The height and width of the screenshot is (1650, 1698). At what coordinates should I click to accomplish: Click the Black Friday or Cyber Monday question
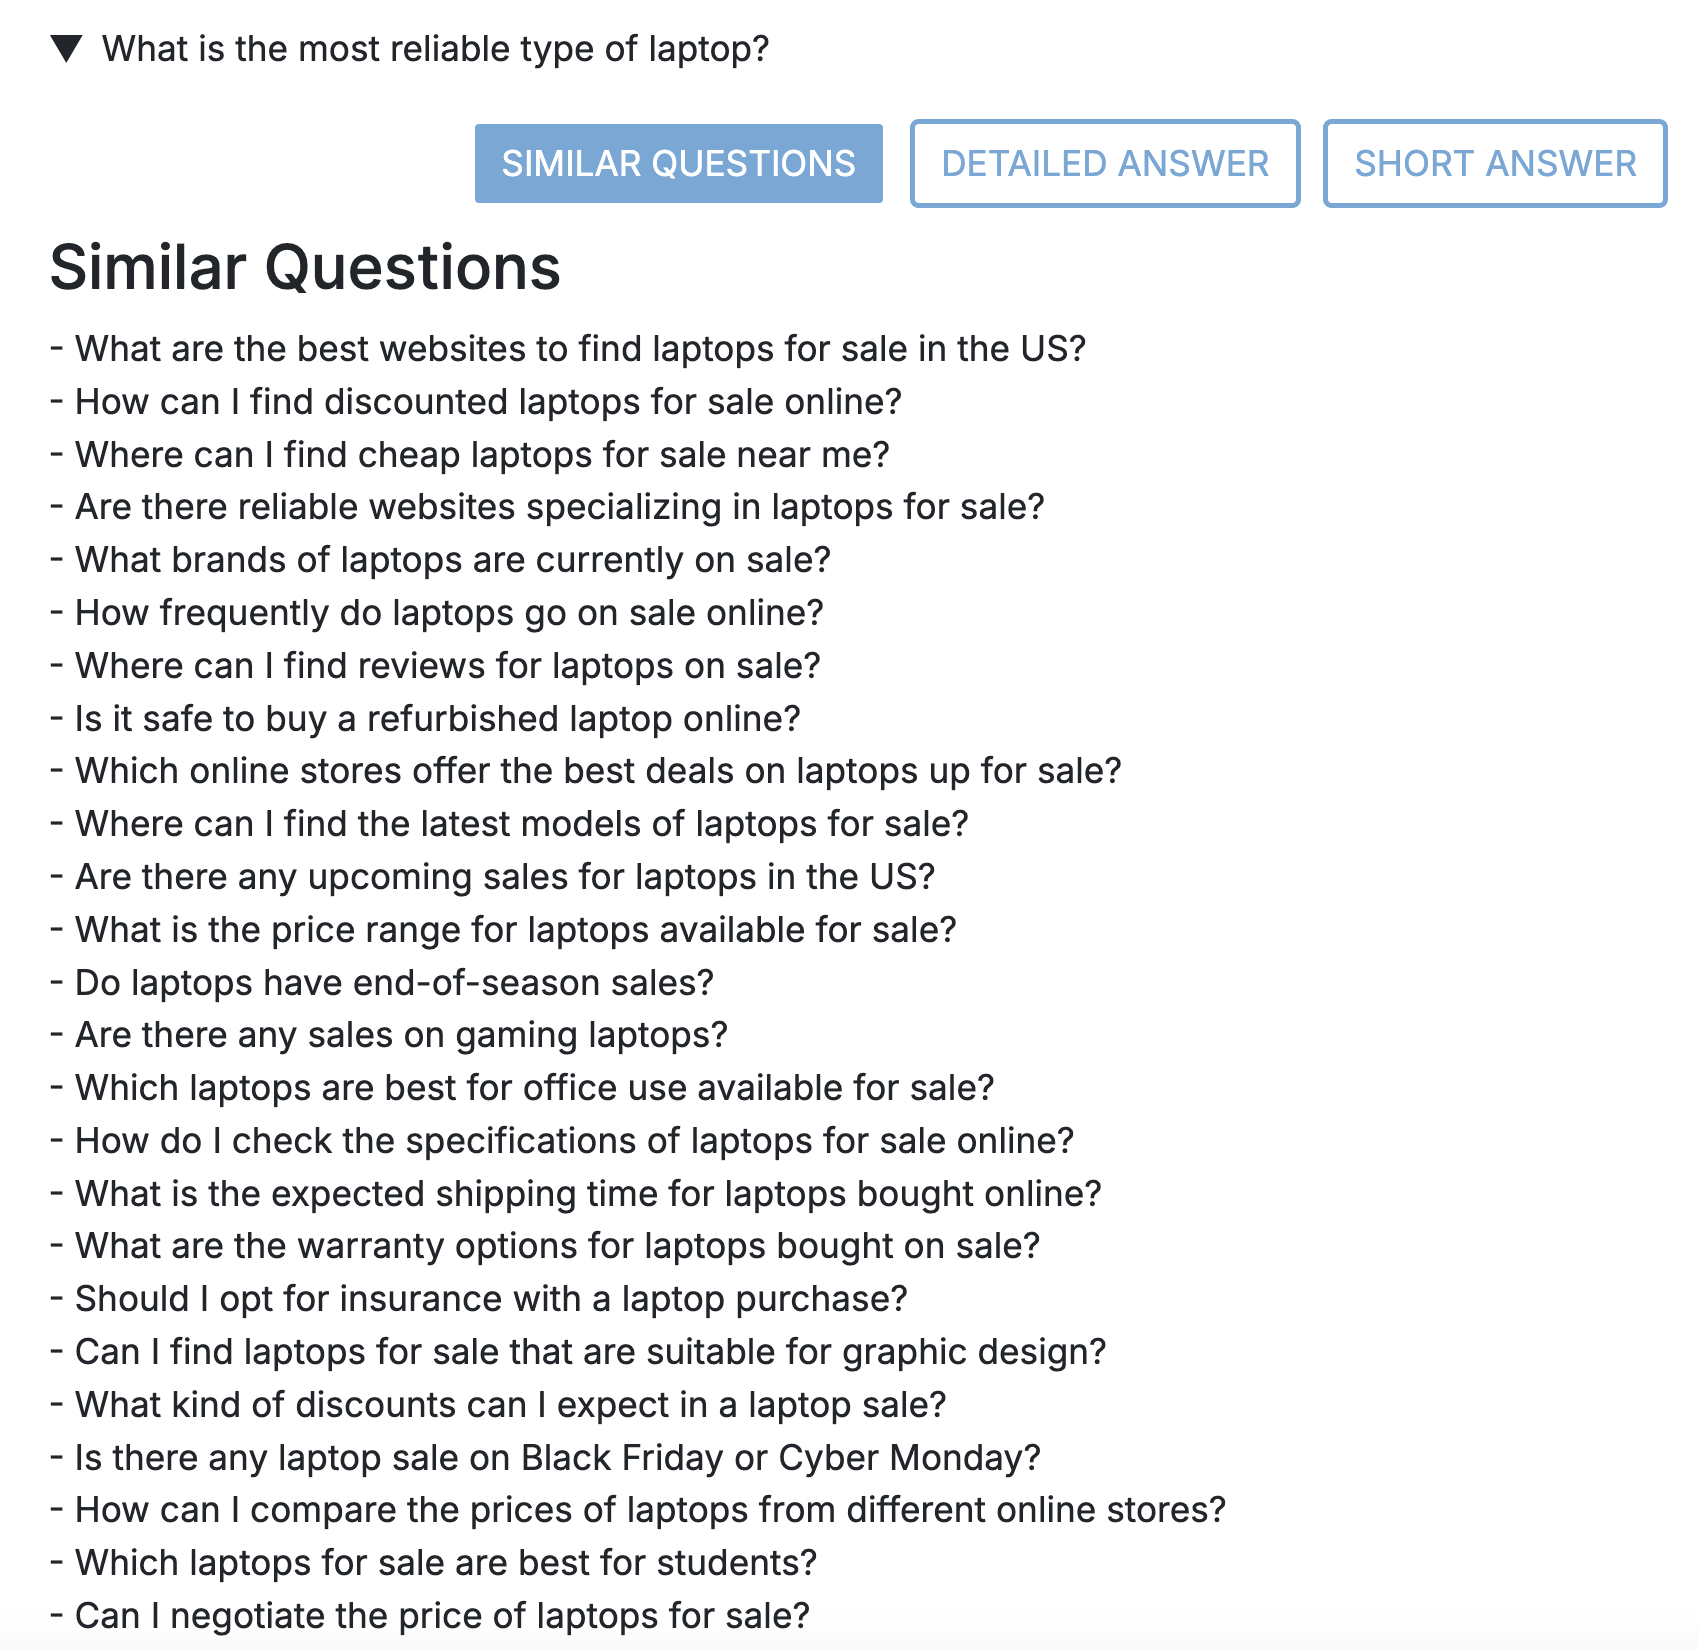click(x=557, y=1457)
